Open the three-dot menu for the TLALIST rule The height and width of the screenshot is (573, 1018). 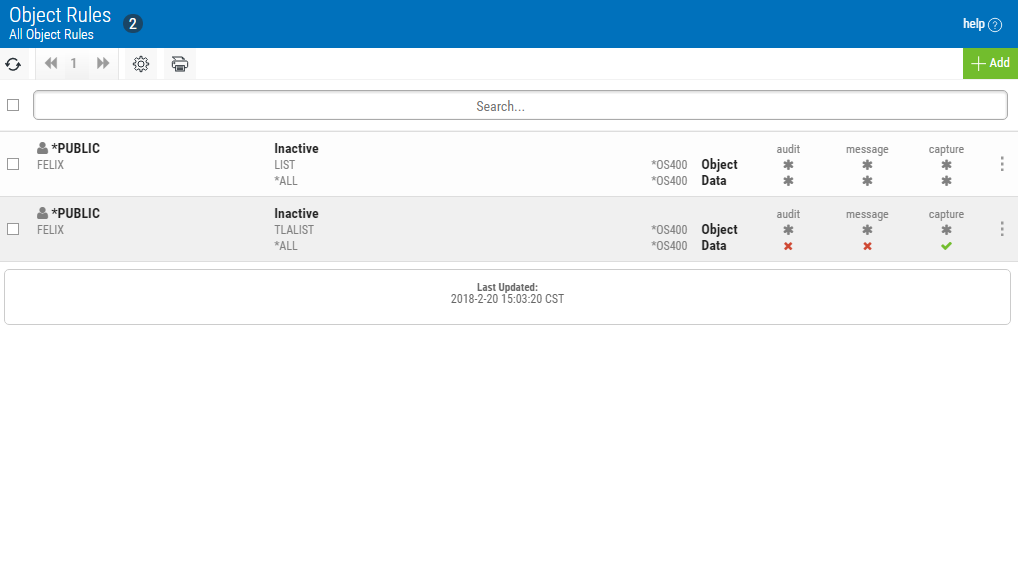[1002, 229]
